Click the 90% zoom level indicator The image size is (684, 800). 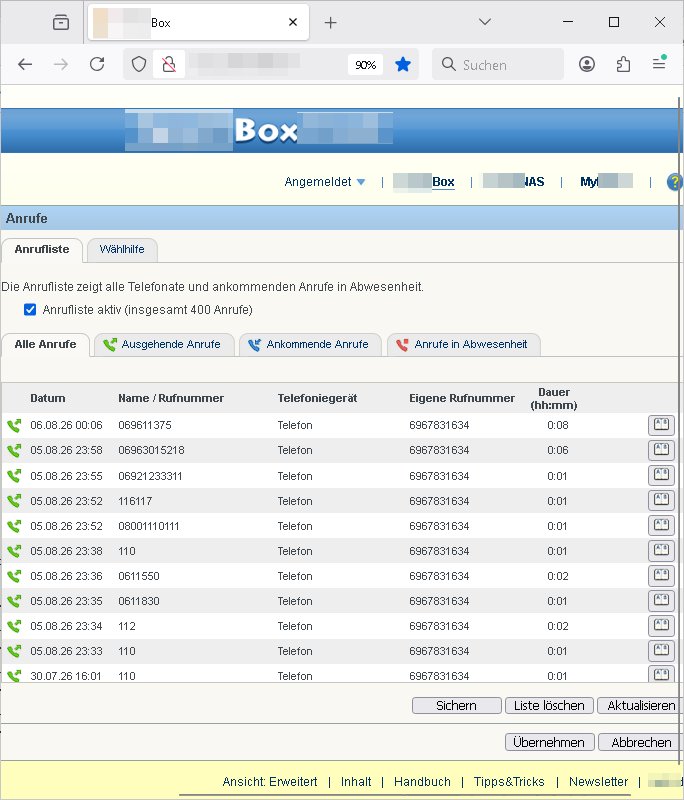click(365, 65)
